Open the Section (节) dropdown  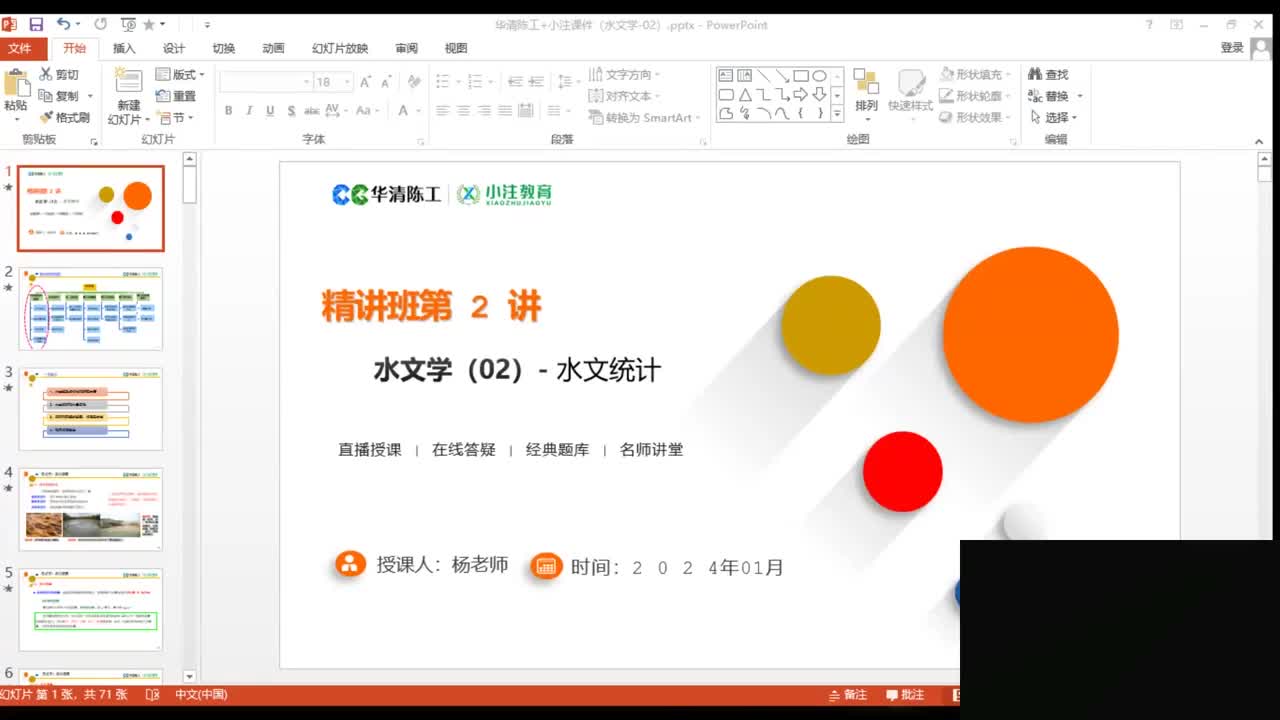click(175, 117)
